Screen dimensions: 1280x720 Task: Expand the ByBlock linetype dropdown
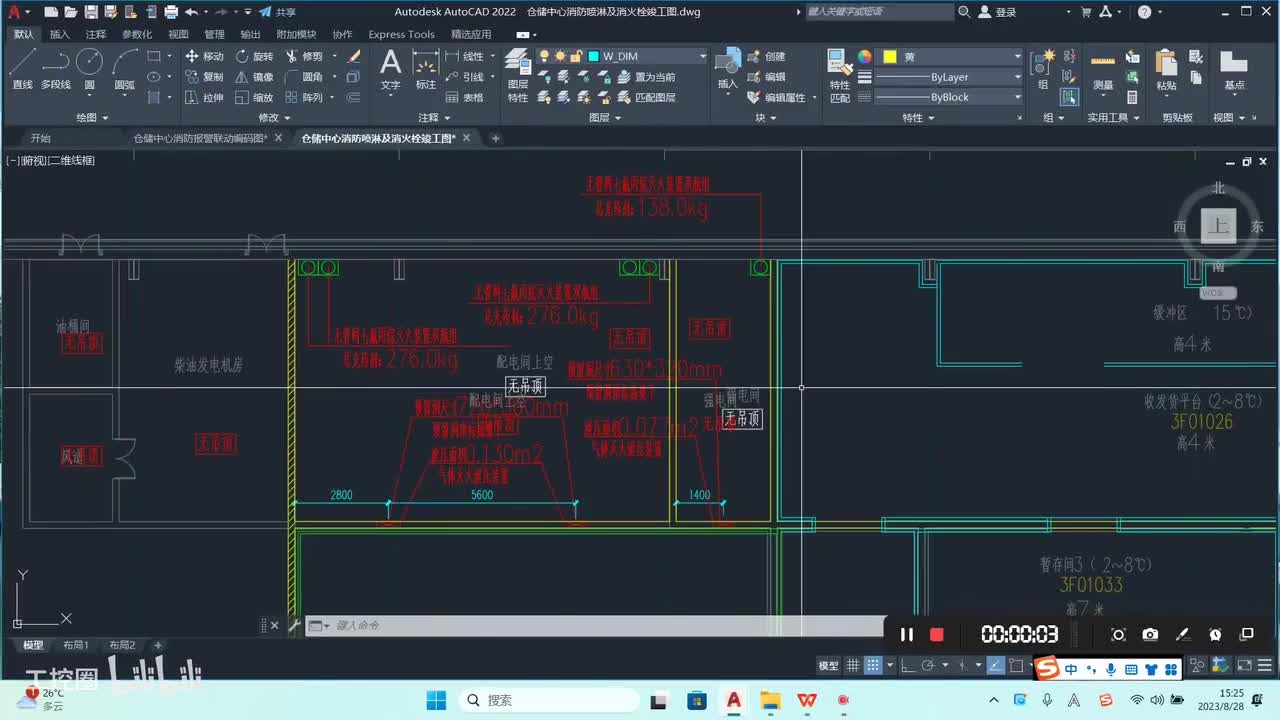(x=948, y=97)
